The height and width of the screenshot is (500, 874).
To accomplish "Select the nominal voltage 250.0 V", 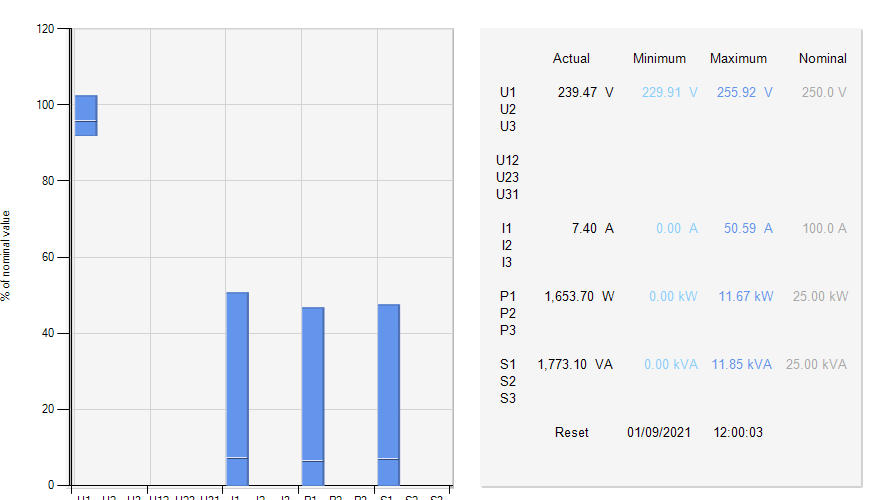I will [x=824, y=92].
